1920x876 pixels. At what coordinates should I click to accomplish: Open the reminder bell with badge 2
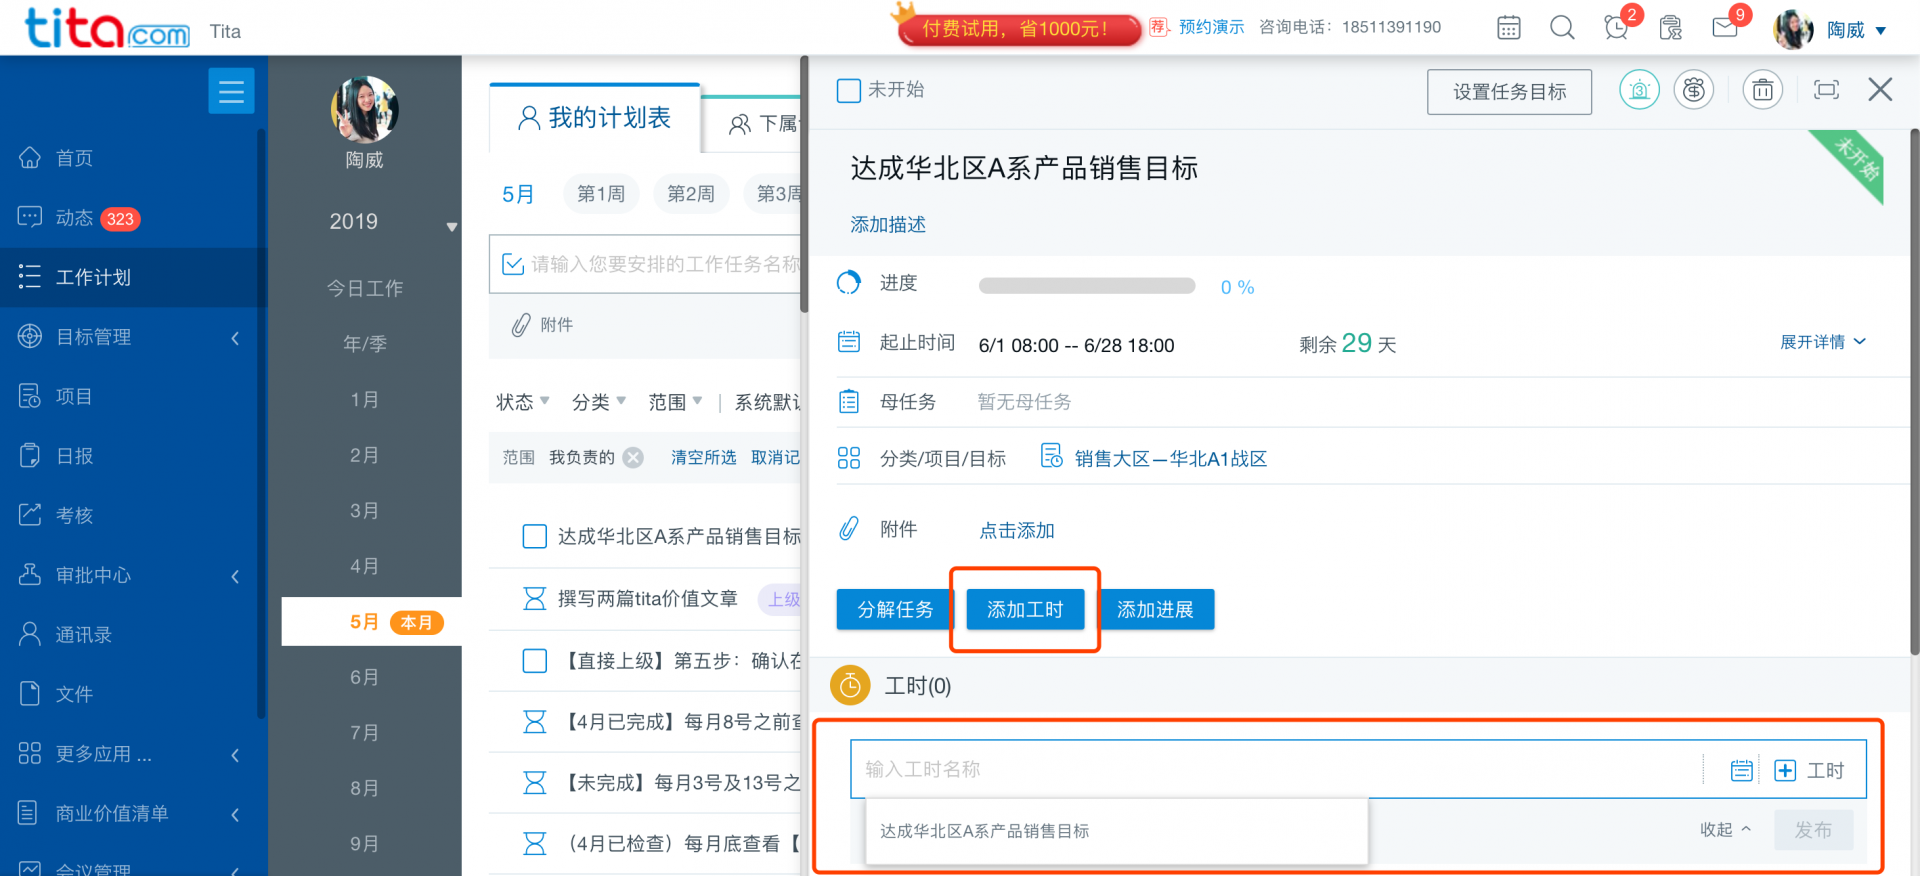pos(1617,27)
